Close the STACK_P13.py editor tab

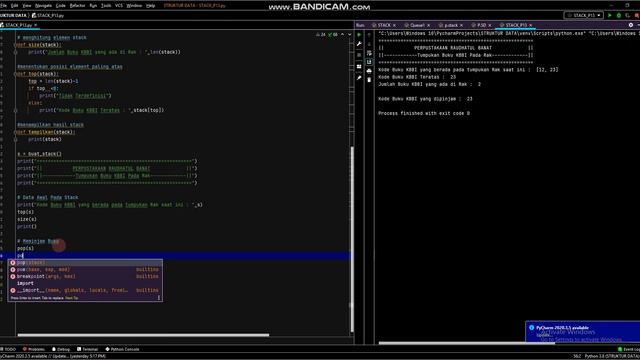point(36,25)
